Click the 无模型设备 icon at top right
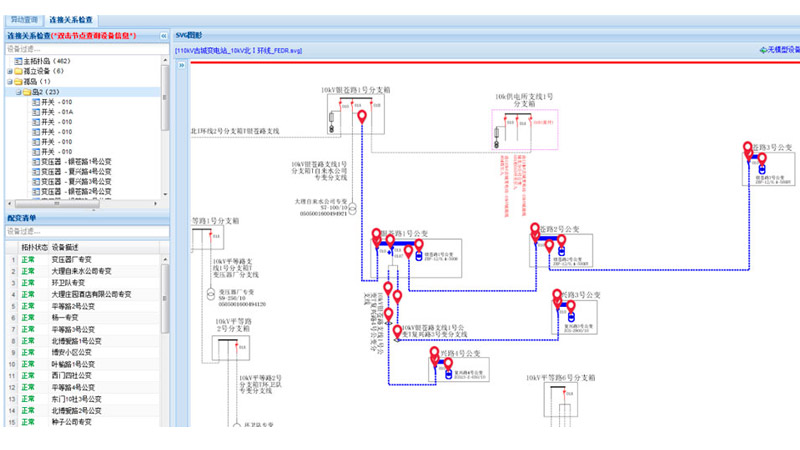Screen dimensions: 800x450 (x=763, y=49)
